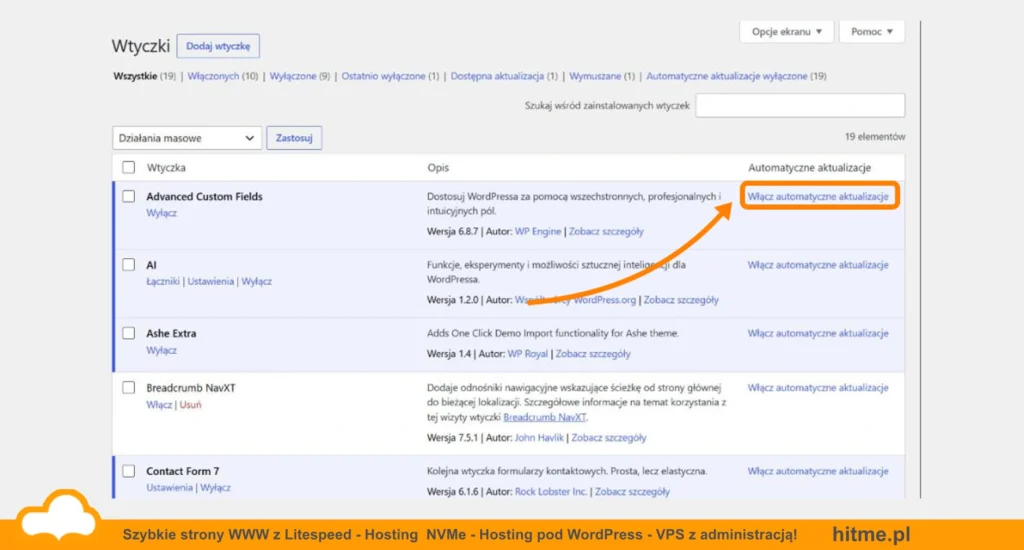Open Łączniki for the AI plugin
The width and height of the screenshot is (1024, 550).
pos(163,282)
